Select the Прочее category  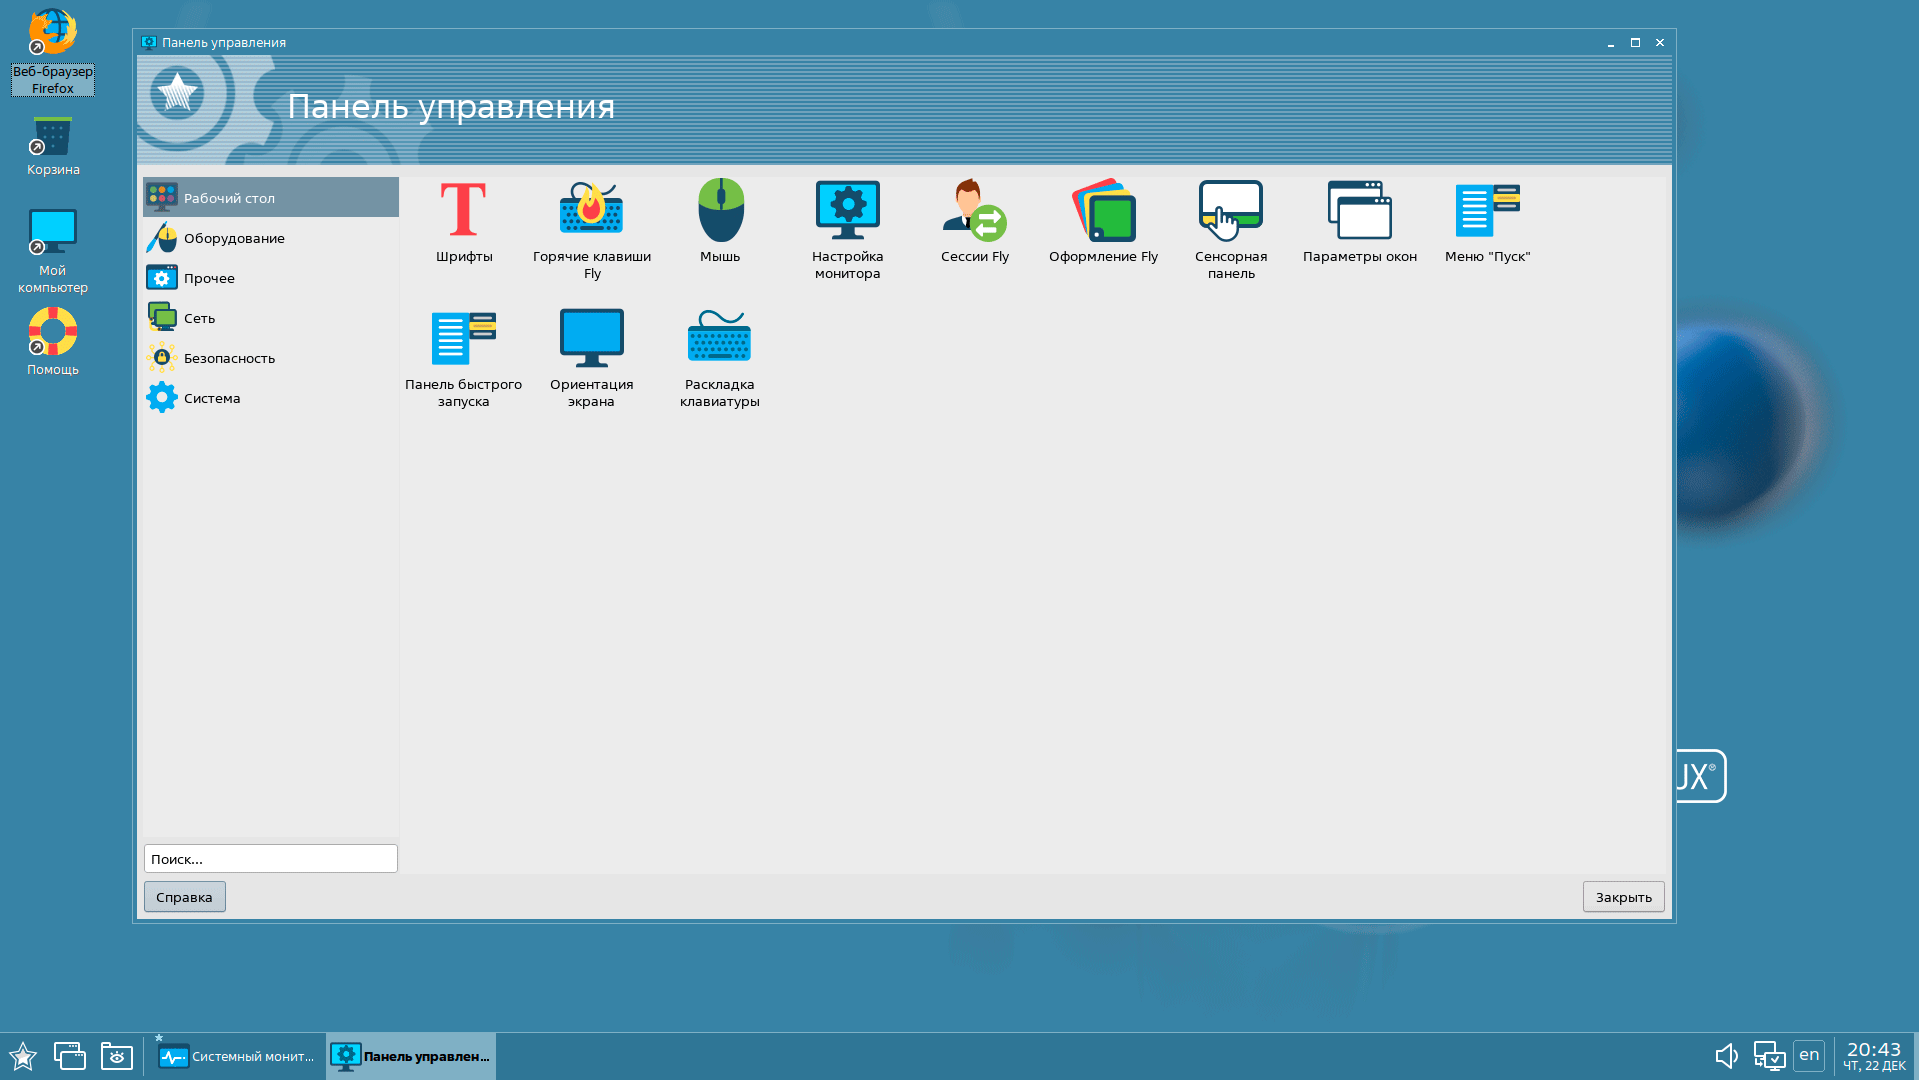point(271,278)
